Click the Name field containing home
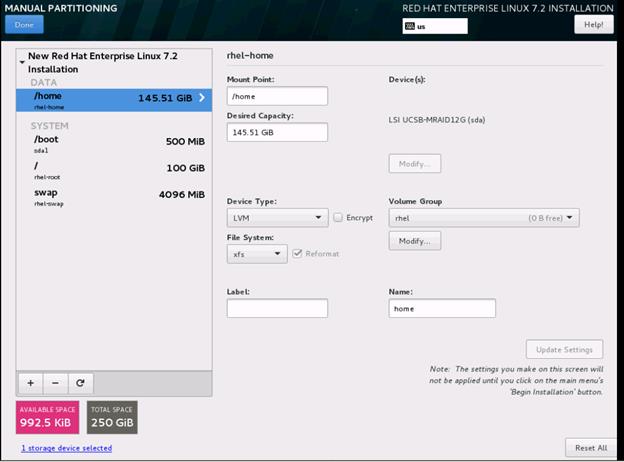 point(442,308)
